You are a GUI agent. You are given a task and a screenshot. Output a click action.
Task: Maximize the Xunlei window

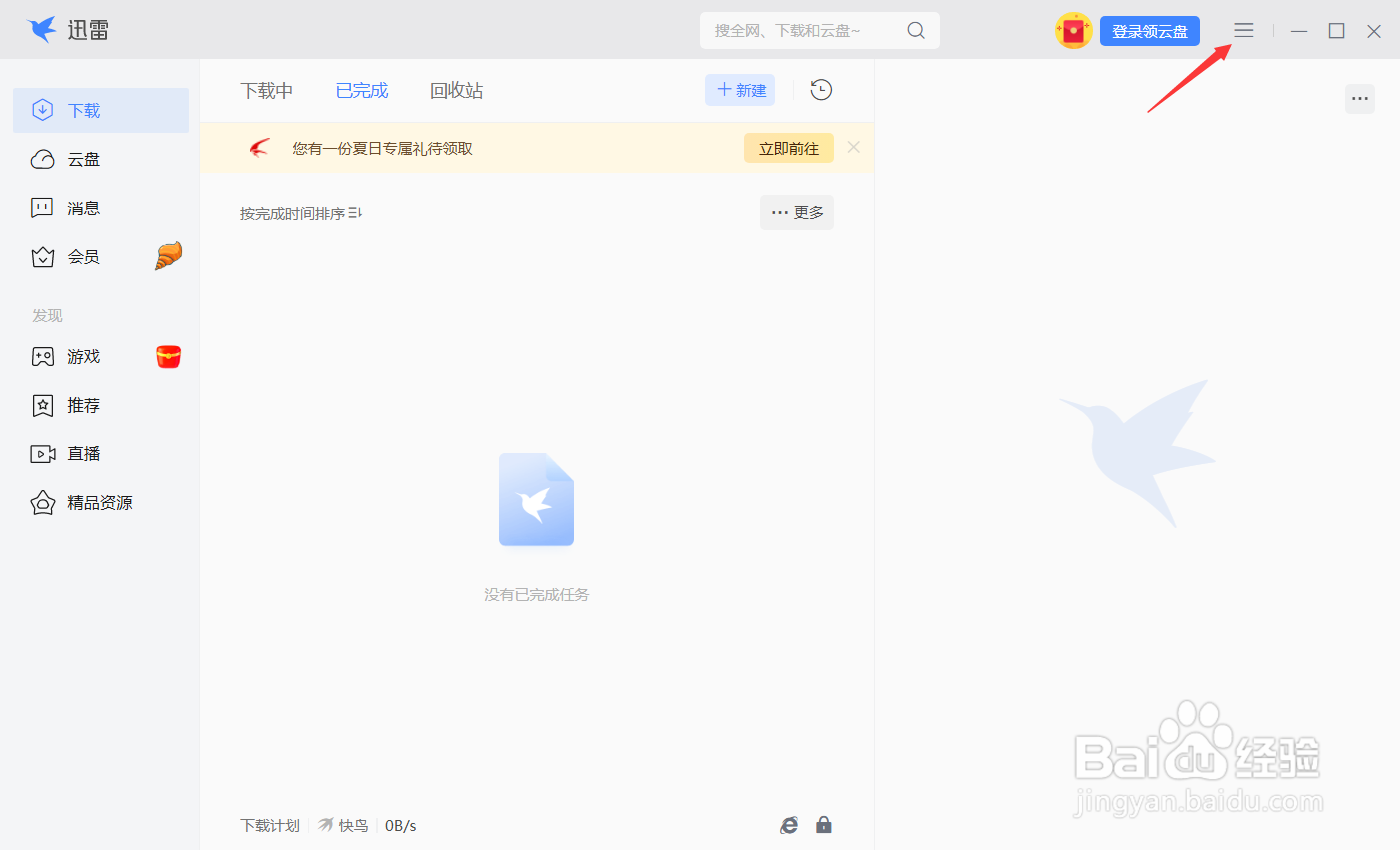pyautogui.click(x=1336, y=31)
